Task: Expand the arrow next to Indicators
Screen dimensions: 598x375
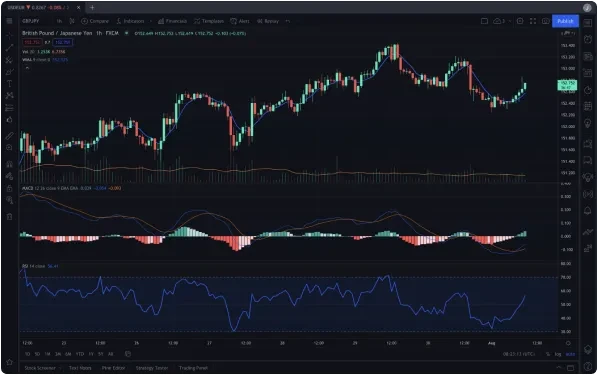Action: tap(150, 21)
